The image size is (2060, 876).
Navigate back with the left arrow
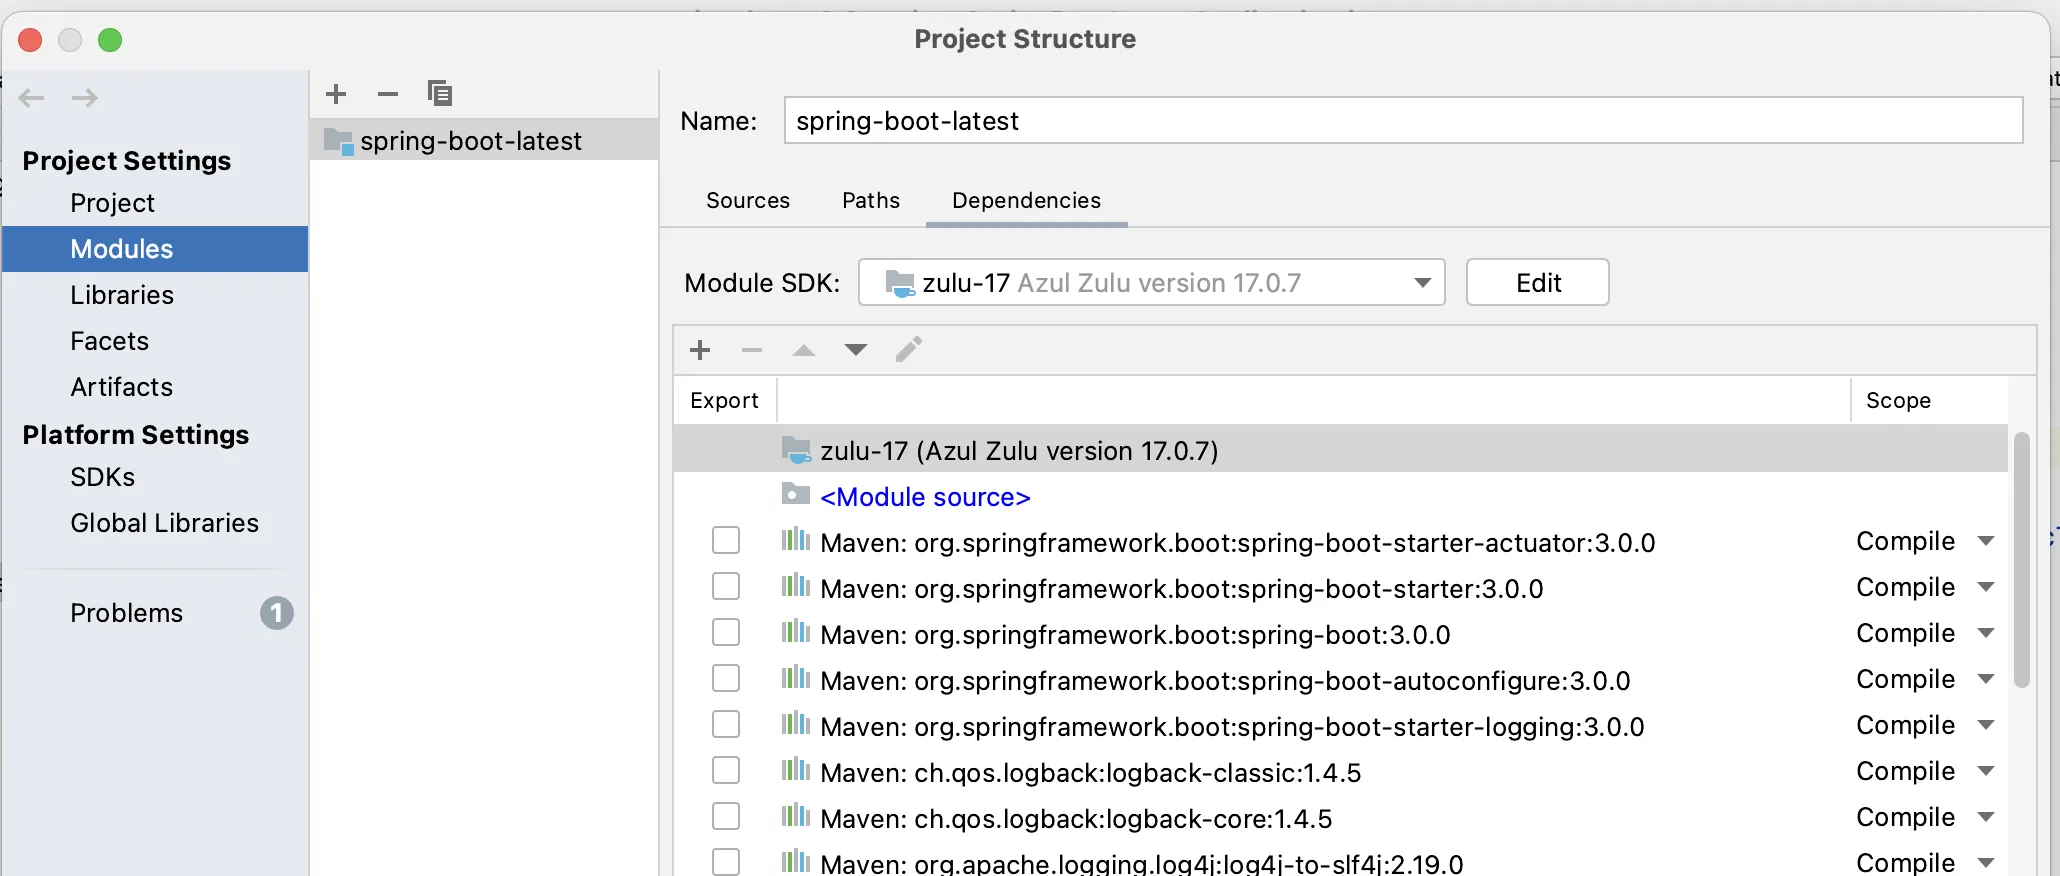[x=32, y=98]
